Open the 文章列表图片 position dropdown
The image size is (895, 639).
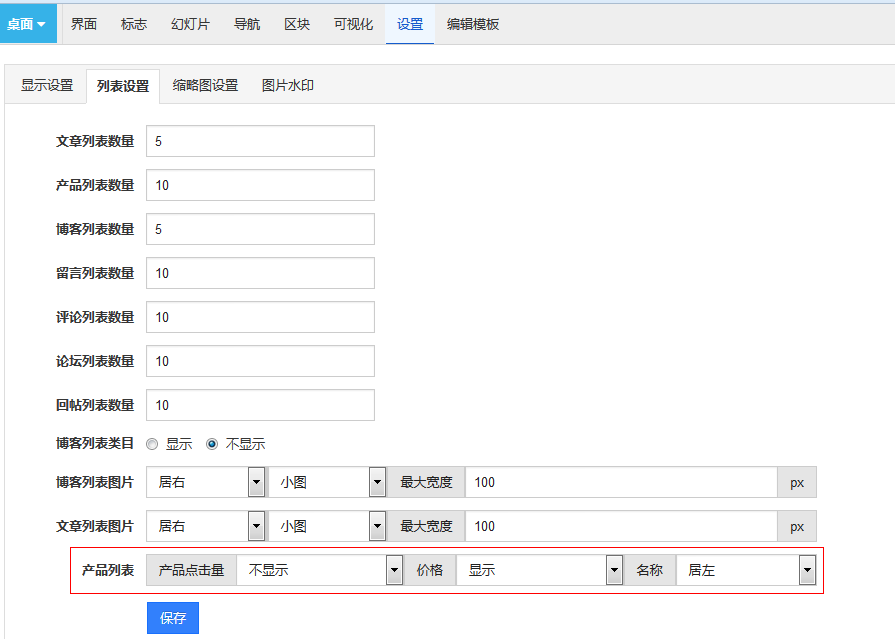205,526
